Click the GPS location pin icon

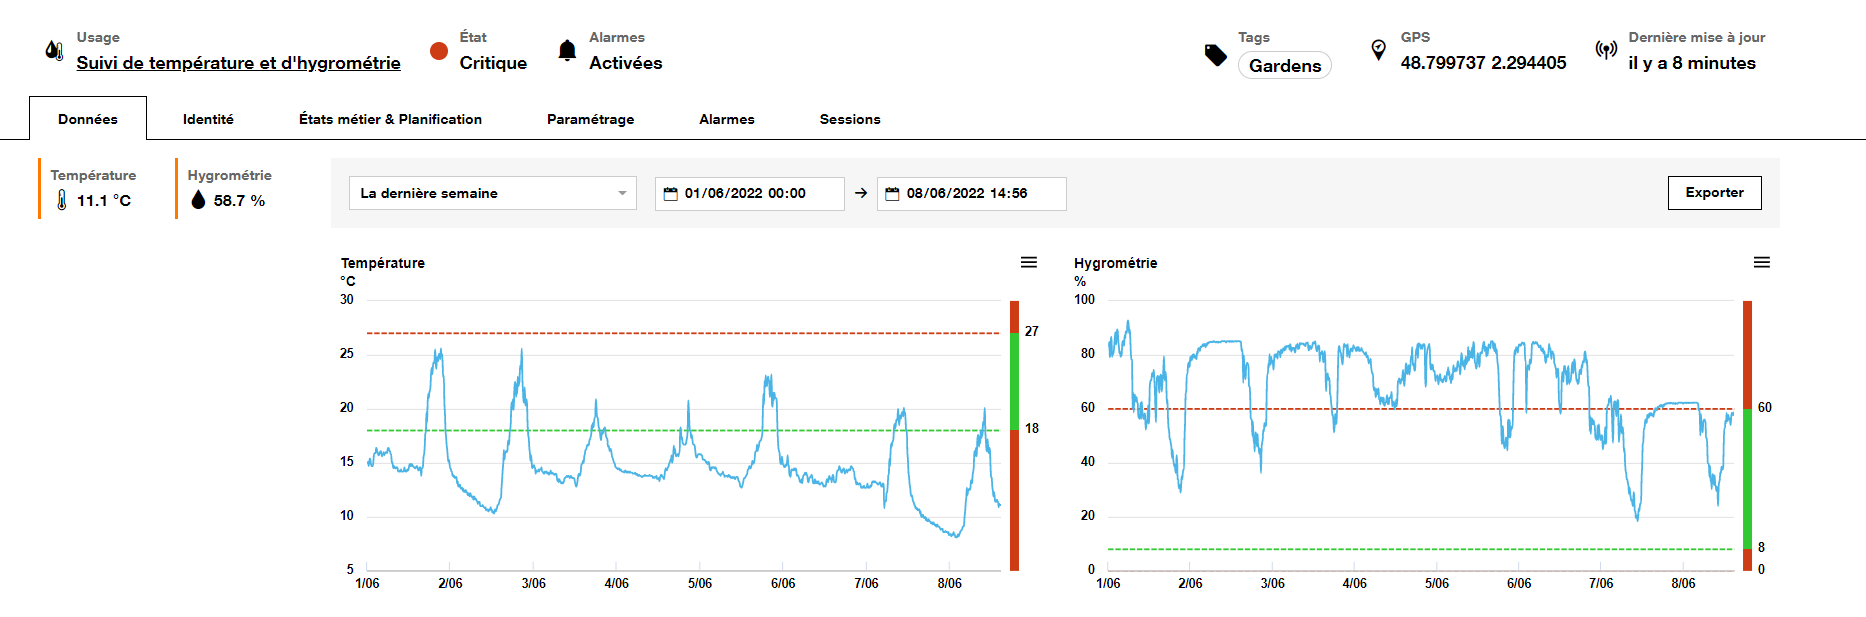pos(1378,50)
